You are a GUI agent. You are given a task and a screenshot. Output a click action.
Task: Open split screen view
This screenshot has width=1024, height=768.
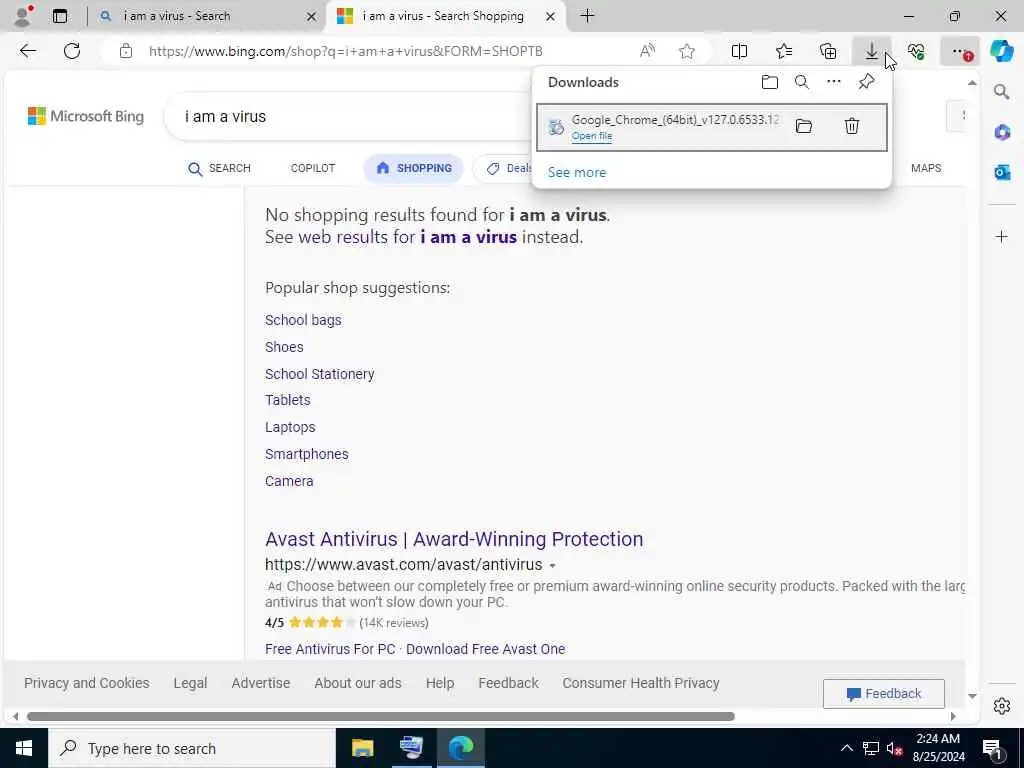pyautogui.click(x=739, y=51)
